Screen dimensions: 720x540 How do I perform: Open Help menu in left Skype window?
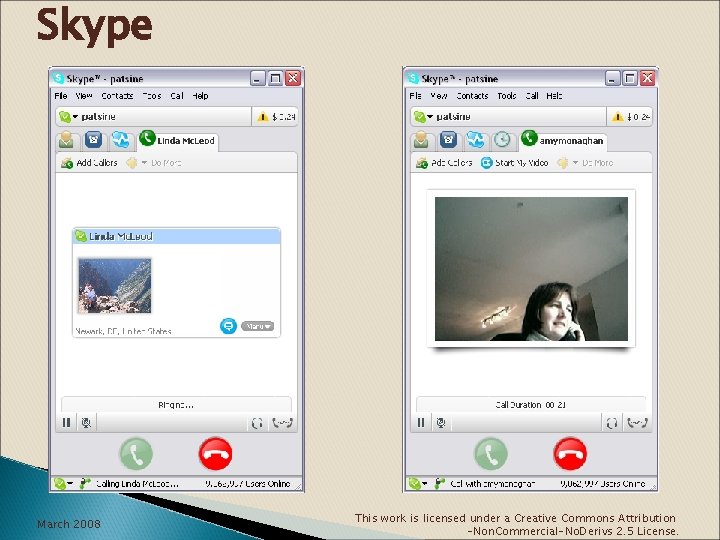(200, 96)
